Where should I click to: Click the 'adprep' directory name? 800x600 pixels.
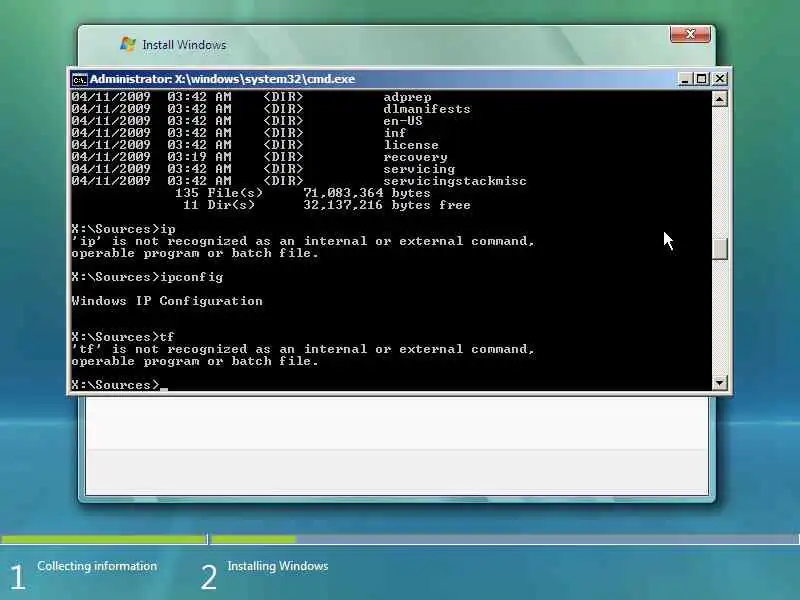point(407,97)
